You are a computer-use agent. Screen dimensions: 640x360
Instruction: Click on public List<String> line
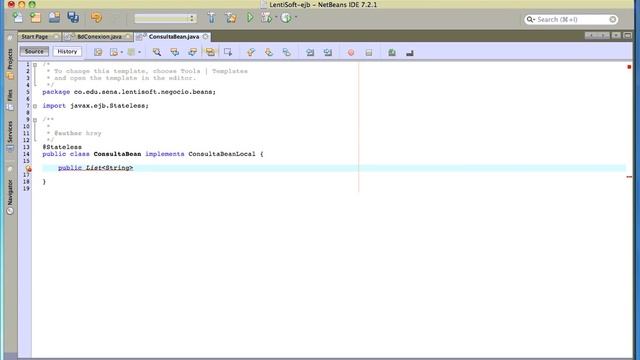96,168
